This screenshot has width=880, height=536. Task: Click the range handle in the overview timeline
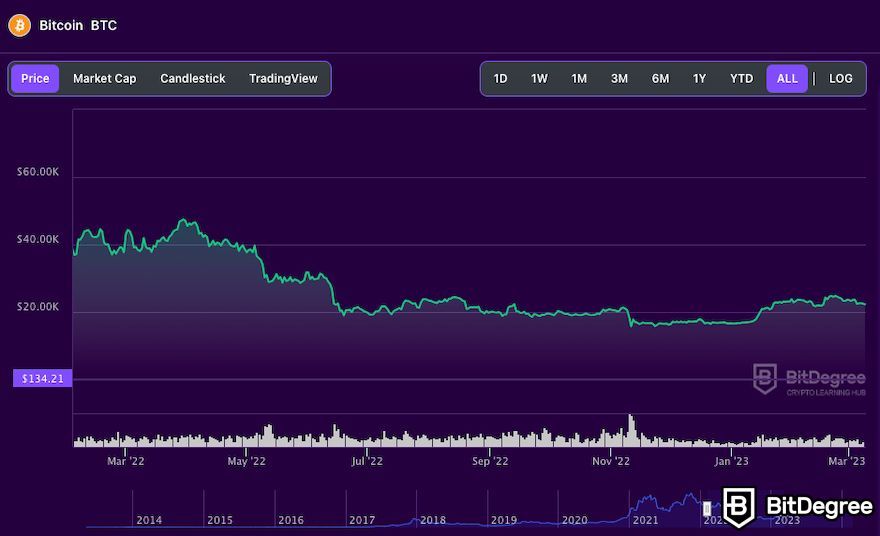707,508
